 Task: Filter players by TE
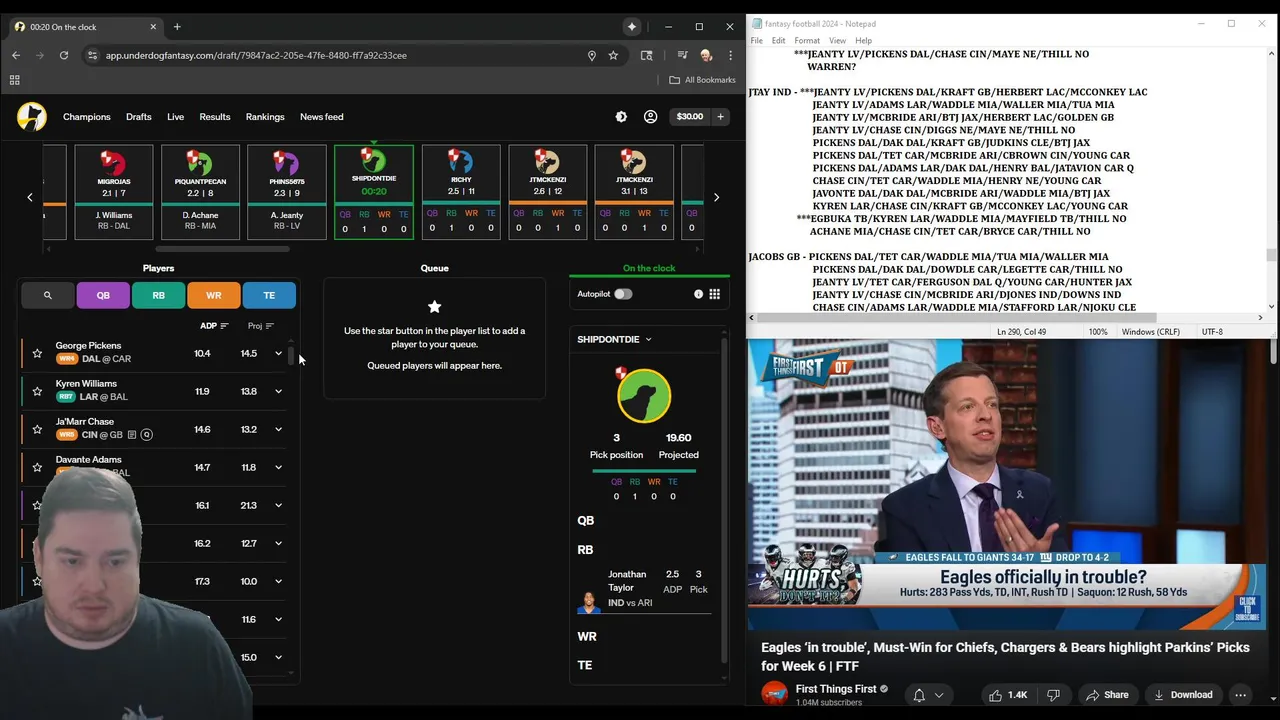pos(269,295)
